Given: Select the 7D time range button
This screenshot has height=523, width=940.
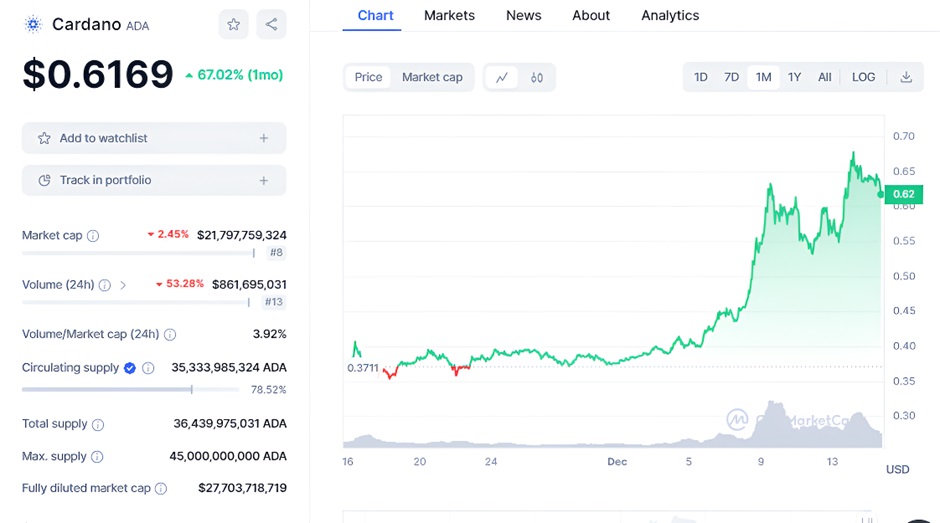Looking at the screenshot, I should pyautogui.click(x=731, y=77).
